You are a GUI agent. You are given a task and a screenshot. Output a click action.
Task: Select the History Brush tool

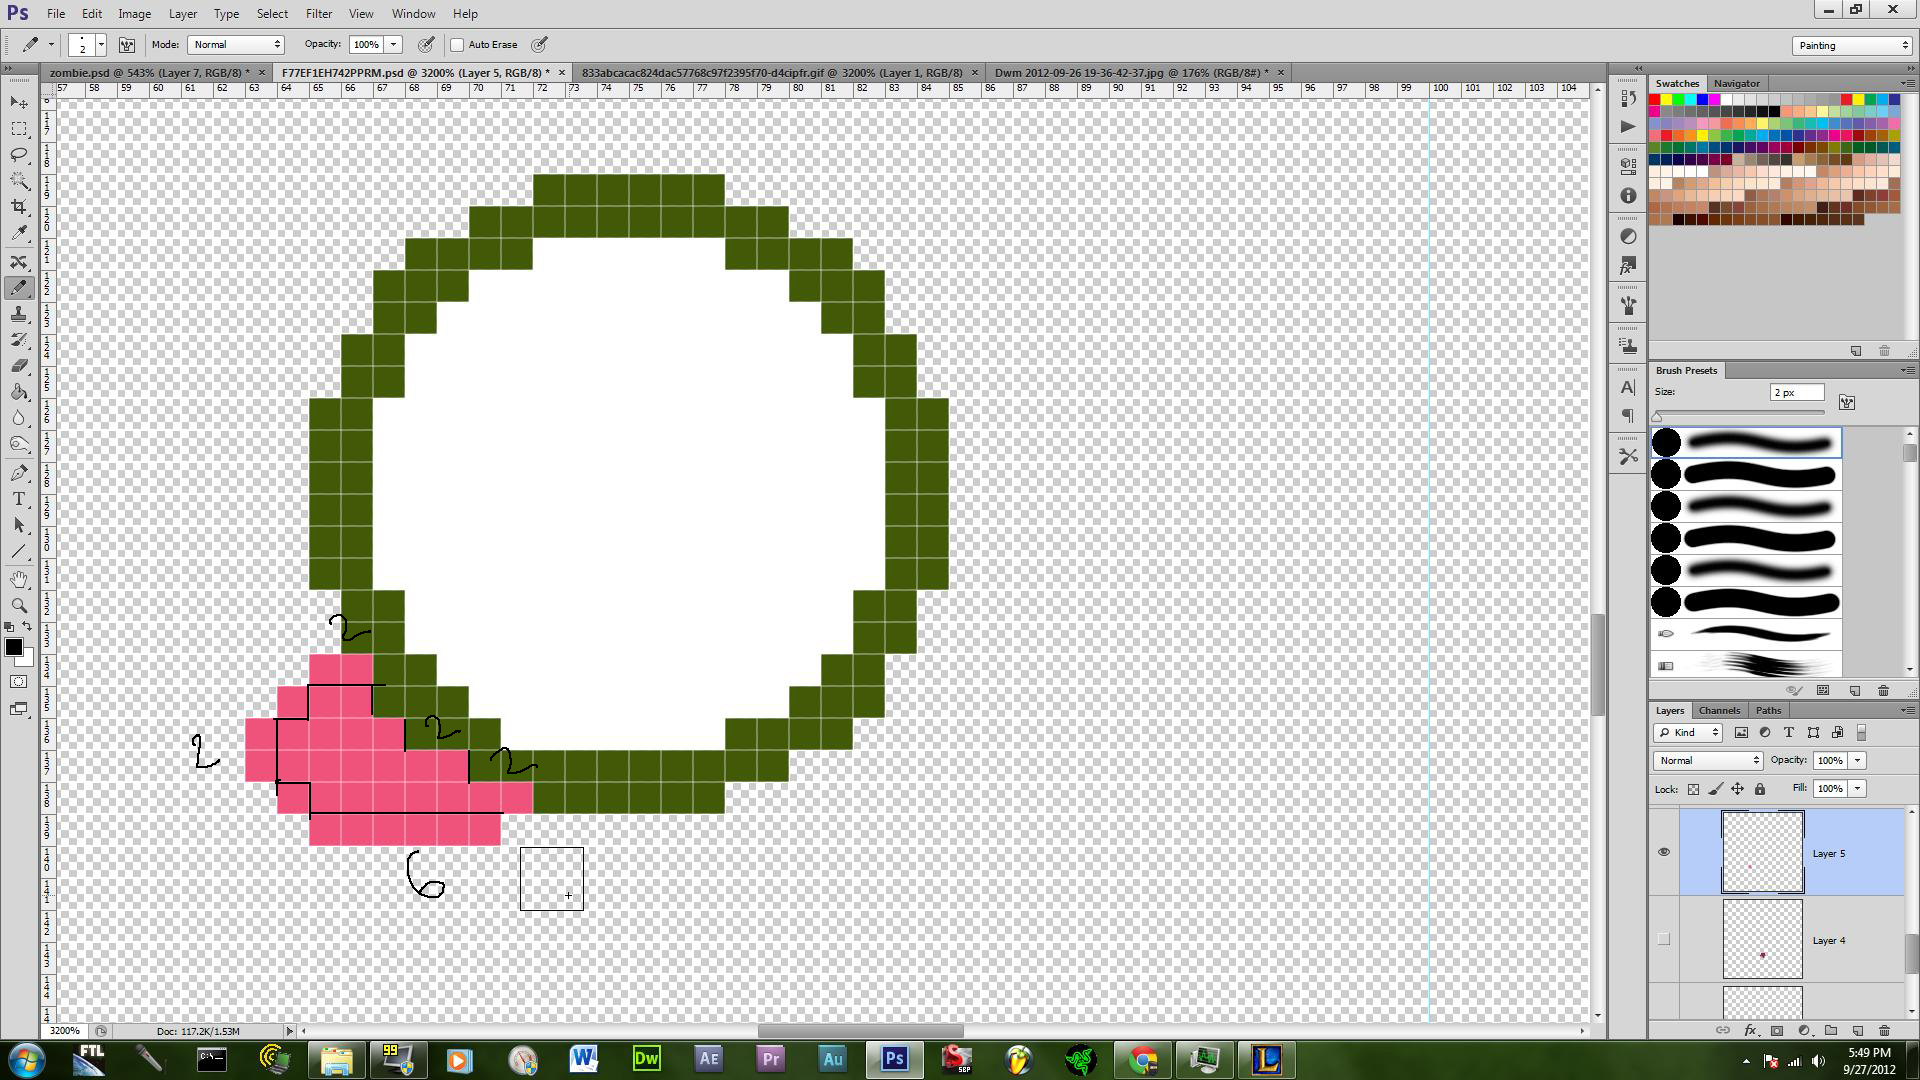[19, 340]
